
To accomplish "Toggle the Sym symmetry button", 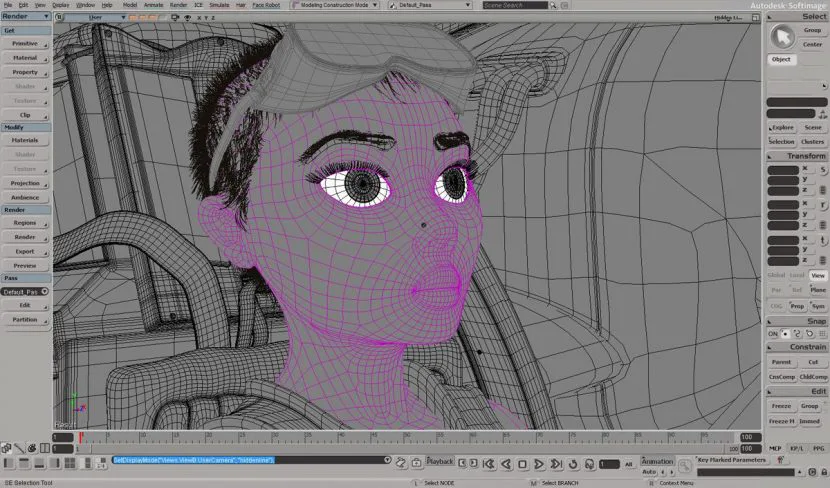I will click(818, 306).
